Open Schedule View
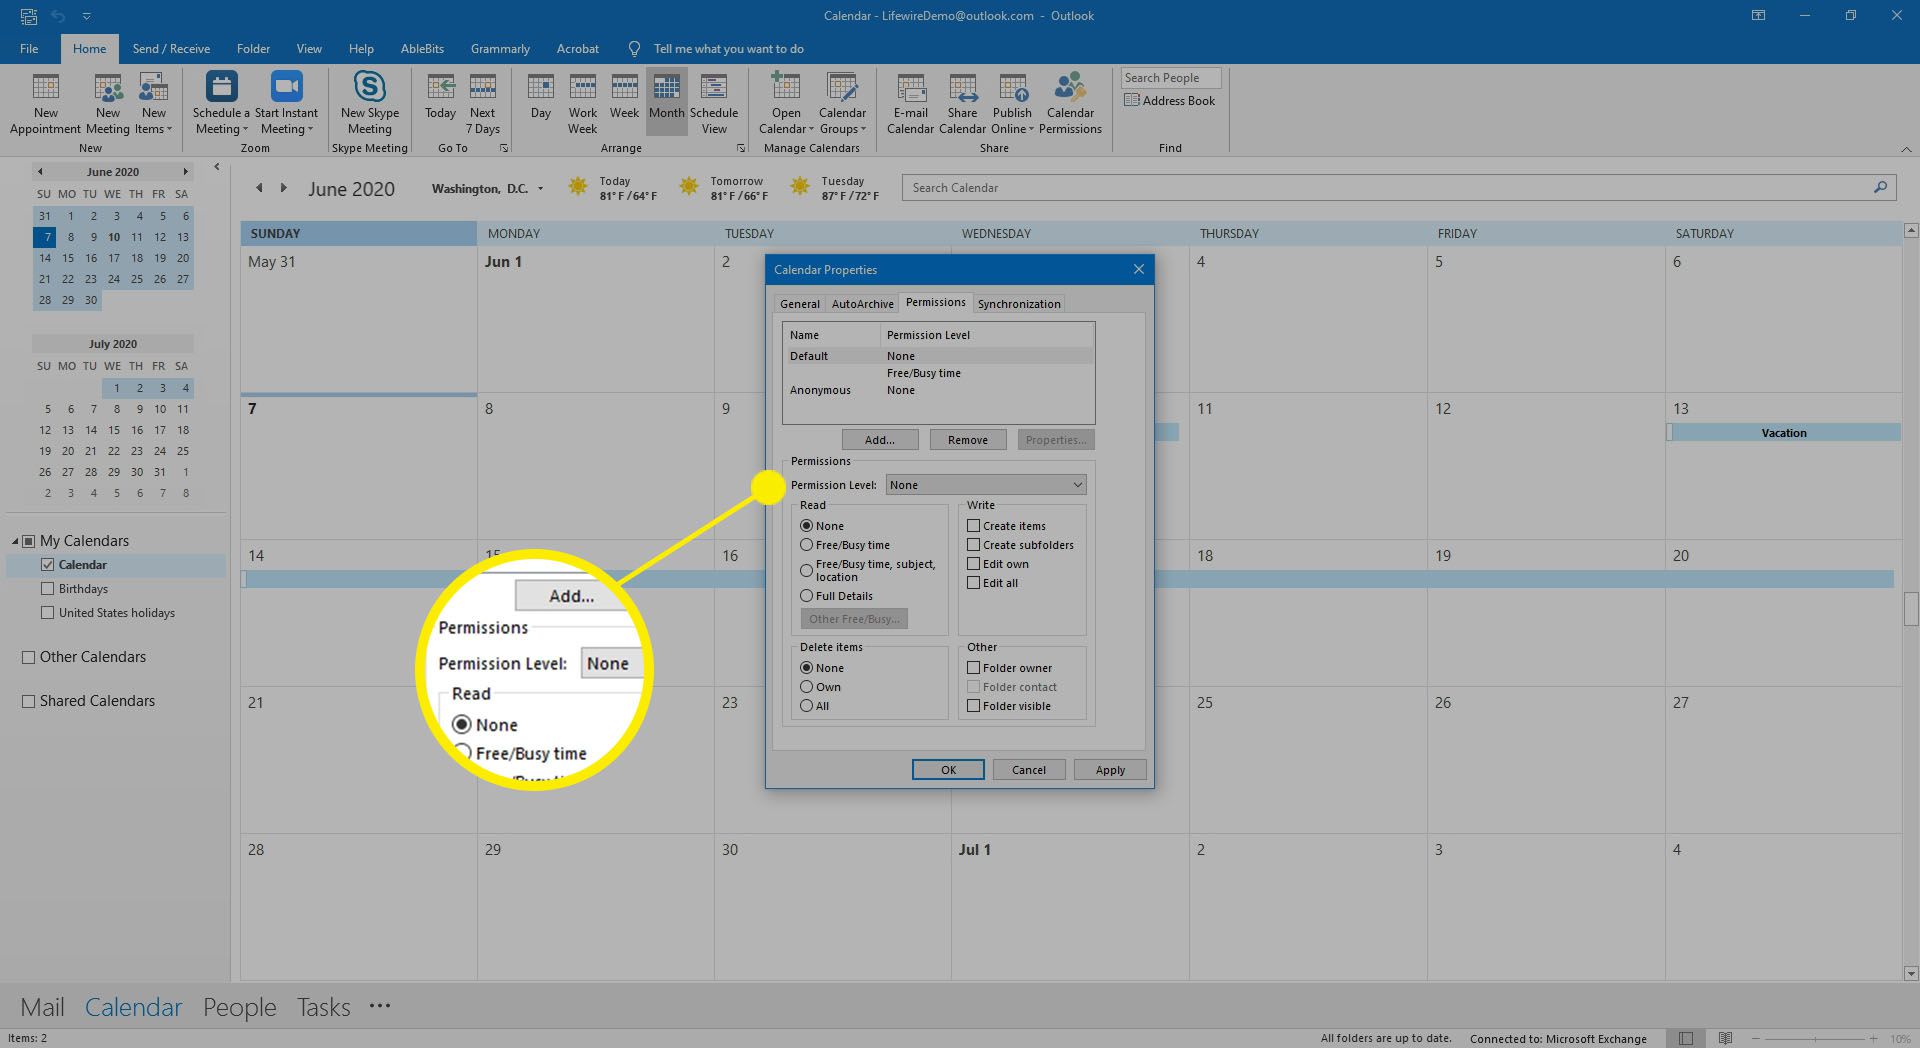The width and height of the screenshot is (1920, 1048). tap(714, 103)
